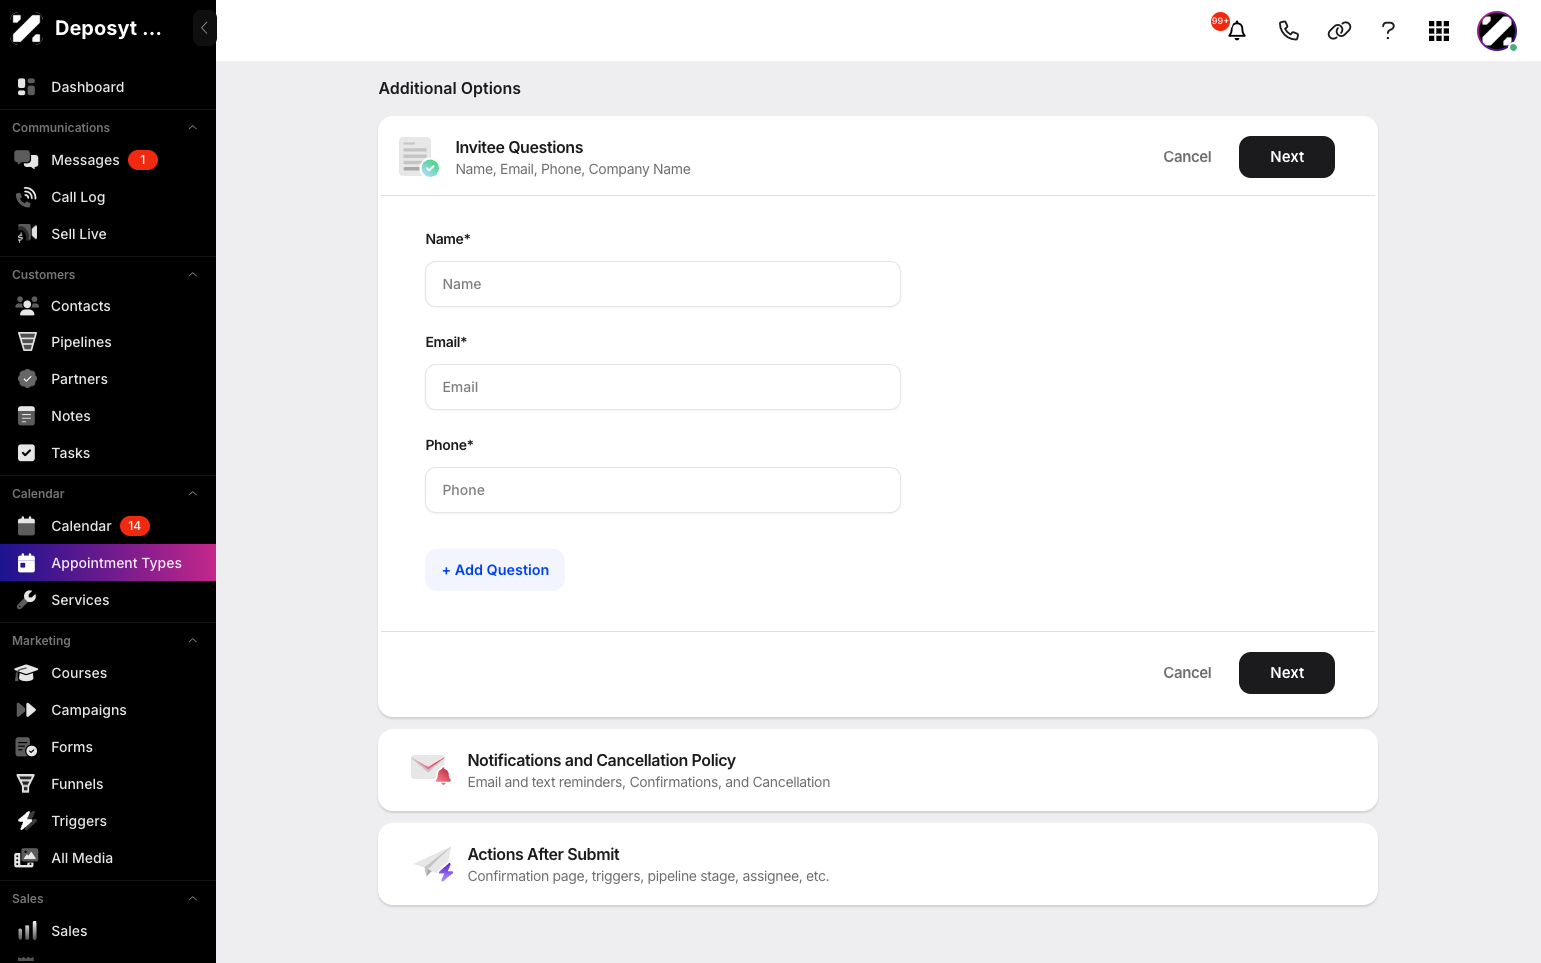Click the Contacts people icon

tap(27, 306)
